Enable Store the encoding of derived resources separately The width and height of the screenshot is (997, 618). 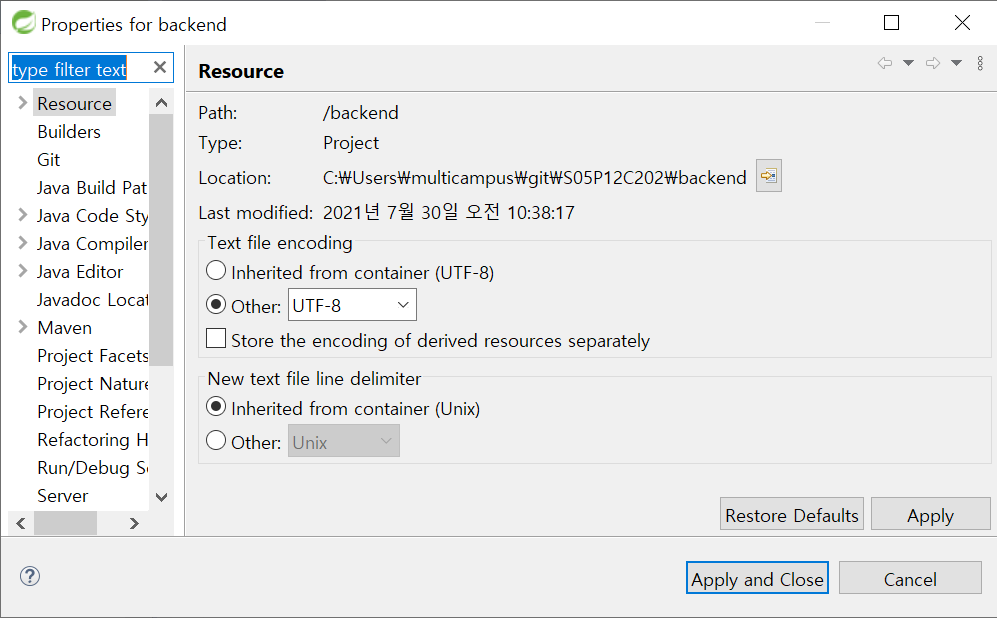click(x=215, y=338)
